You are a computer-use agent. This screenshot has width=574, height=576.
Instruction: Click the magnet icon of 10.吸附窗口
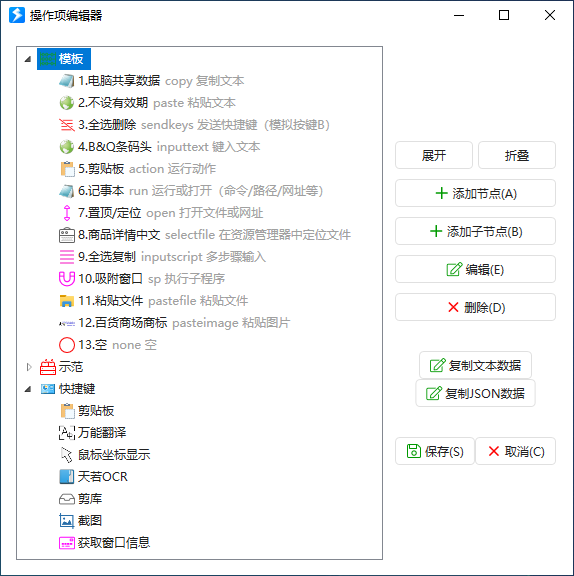[66, 279]
